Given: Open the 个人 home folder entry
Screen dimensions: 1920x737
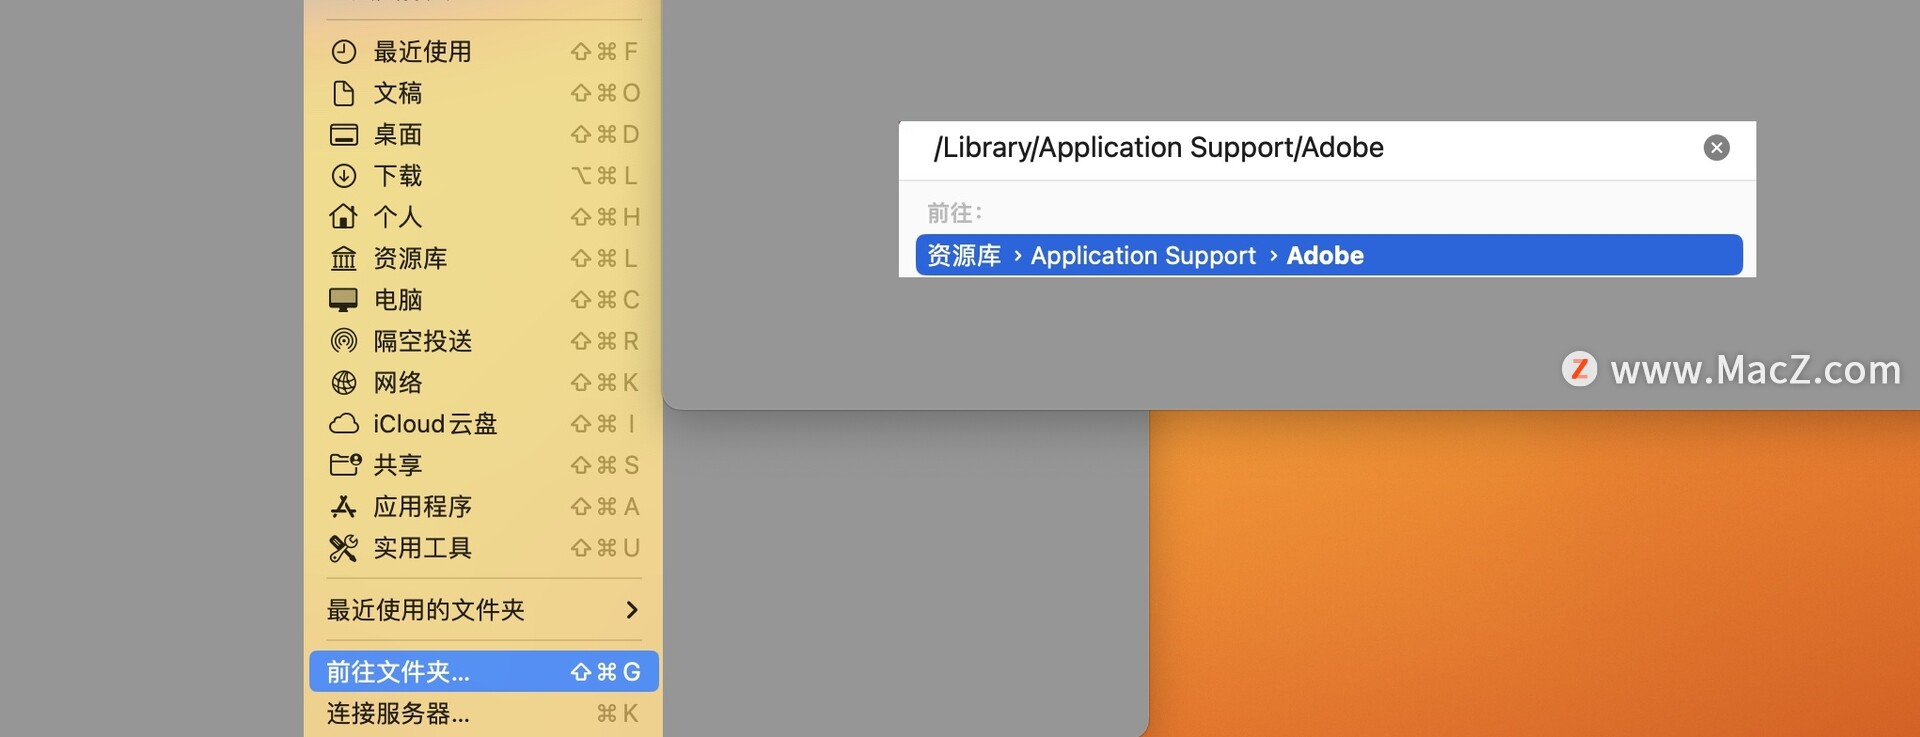Looking at the screenshot, I should [484, 217].
